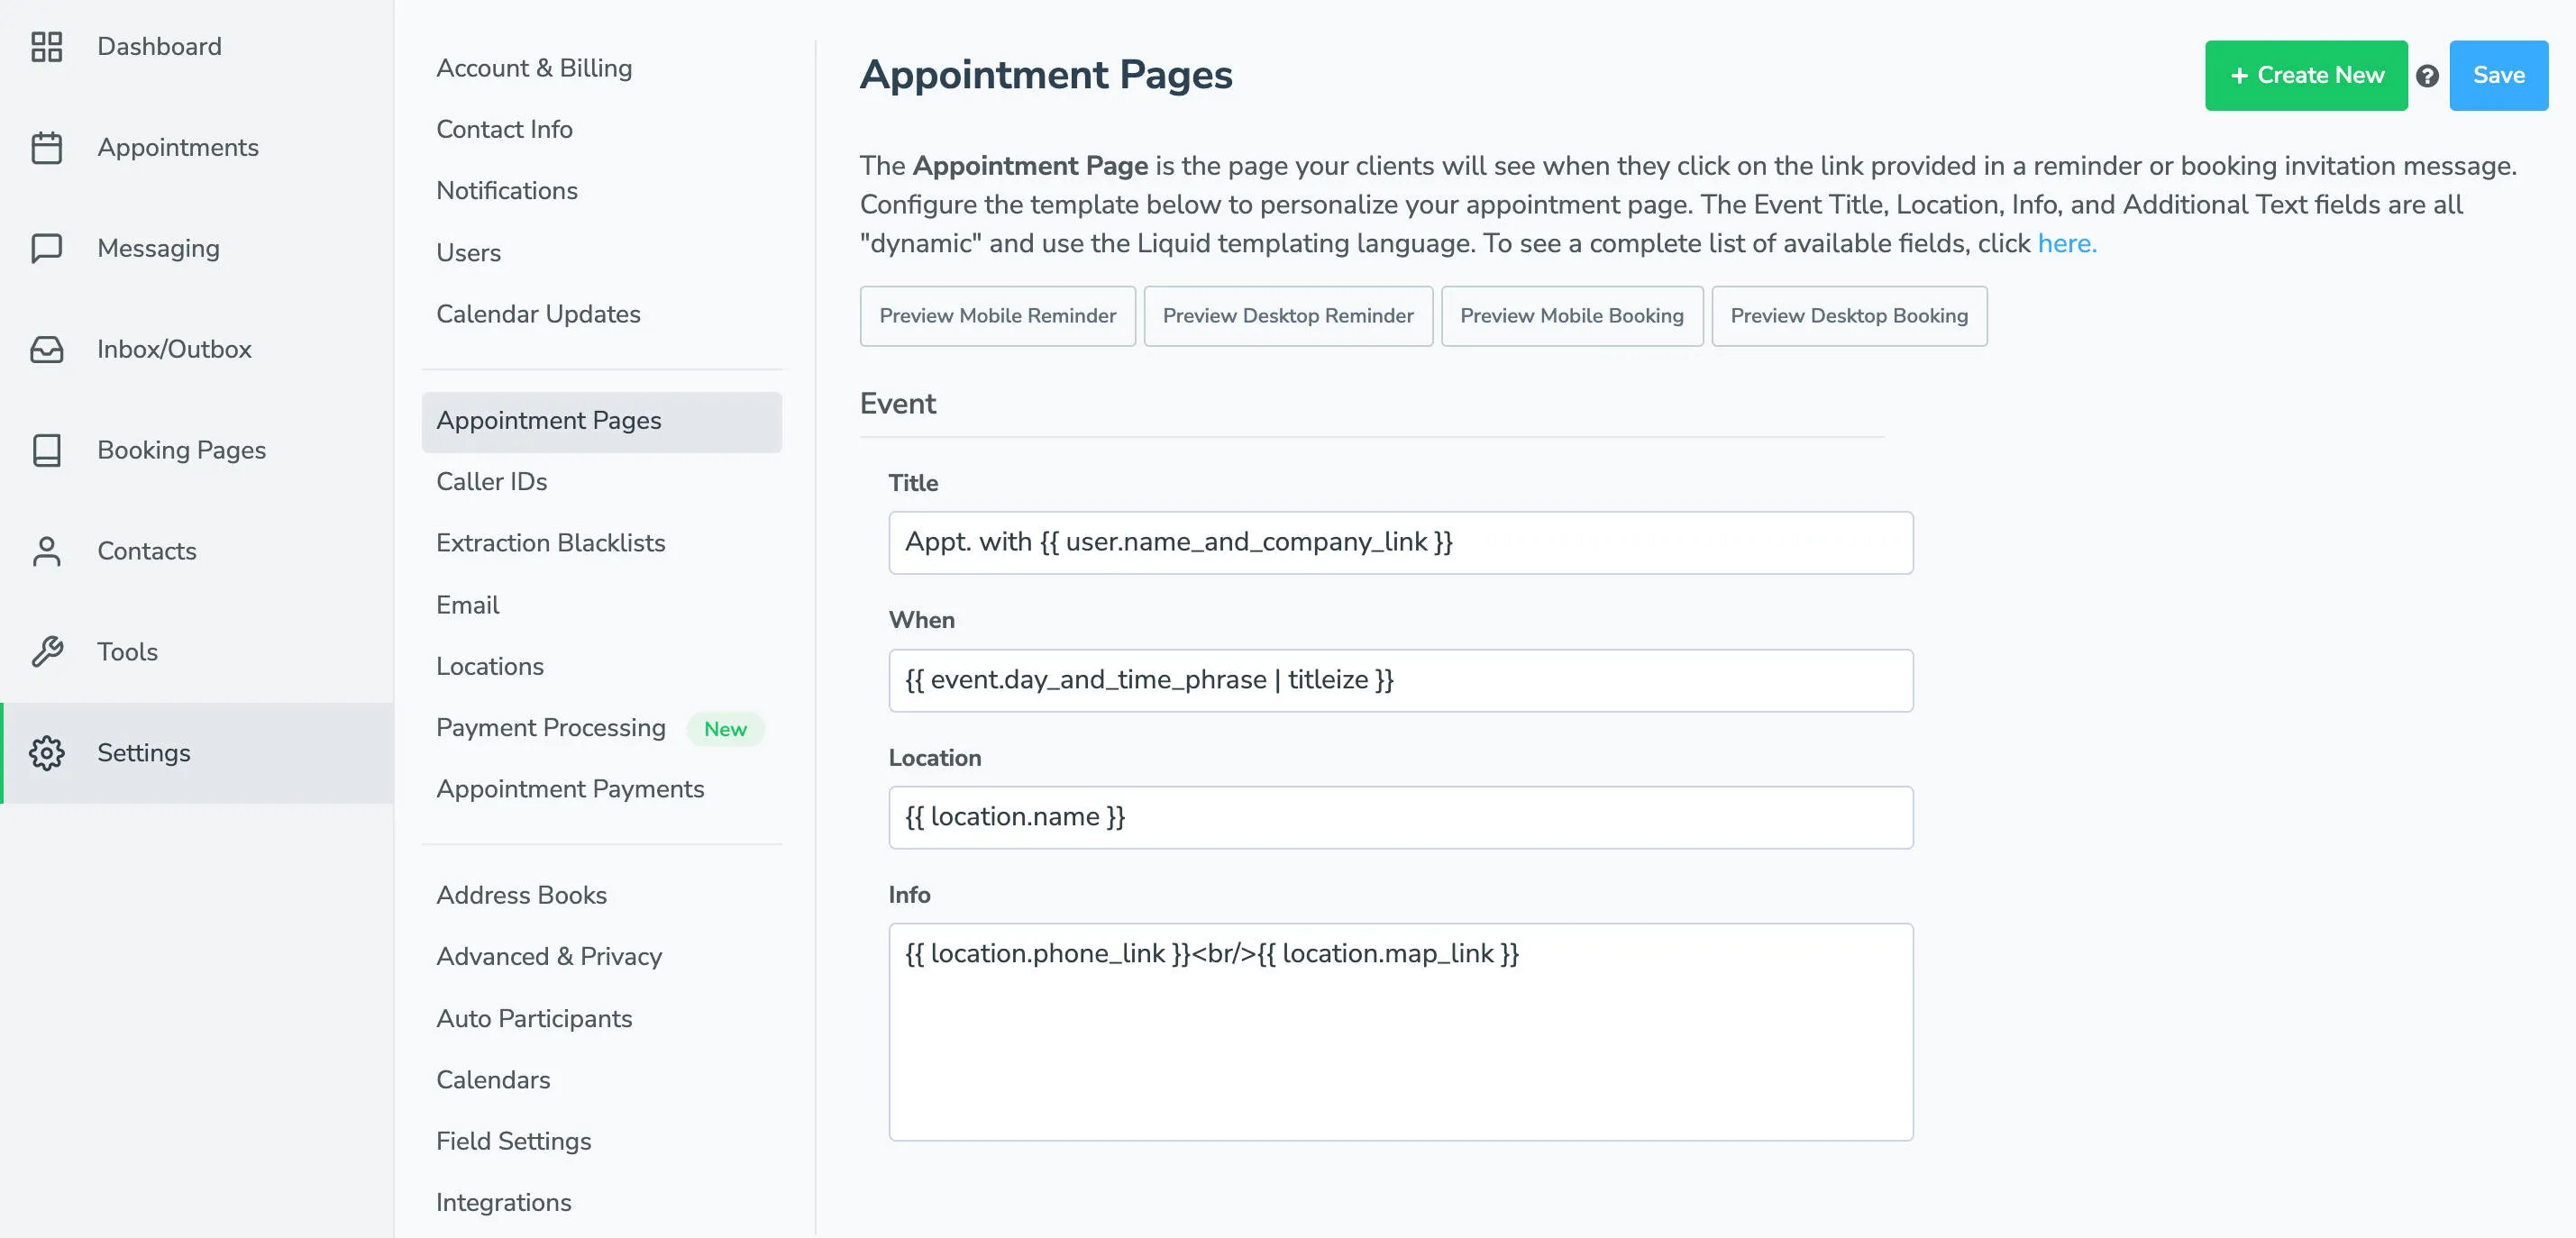Viewport: 2576px width, 1238px height.
Task: Open Inbox/Outbox using the inbox icon
Action: coord(47,349)
